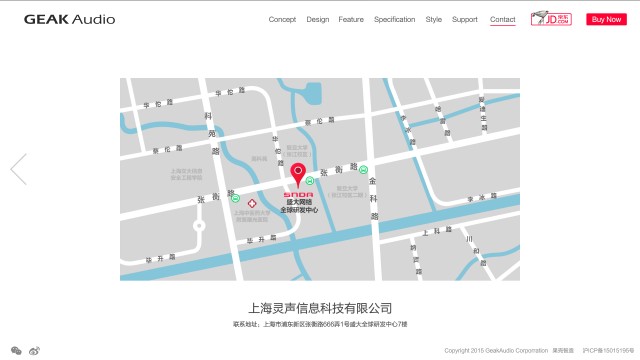Click the GEAK Audio logo
This screenshot has width=640, height=360.
click(x=69, y=19)
